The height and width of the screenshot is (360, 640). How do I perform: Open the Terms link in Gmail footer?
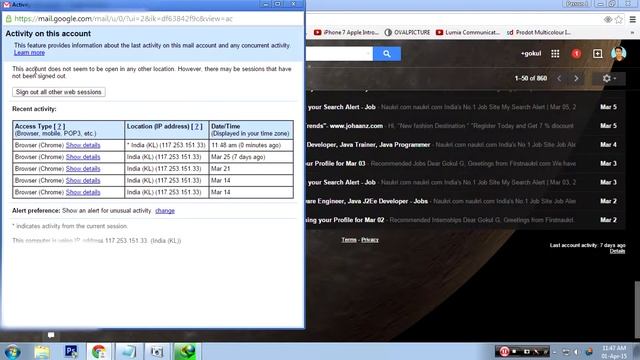[349, 240]
